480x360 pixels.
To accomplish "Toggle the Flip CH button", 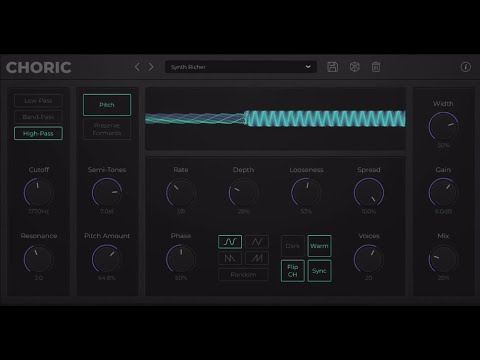I will coord(293,271).
